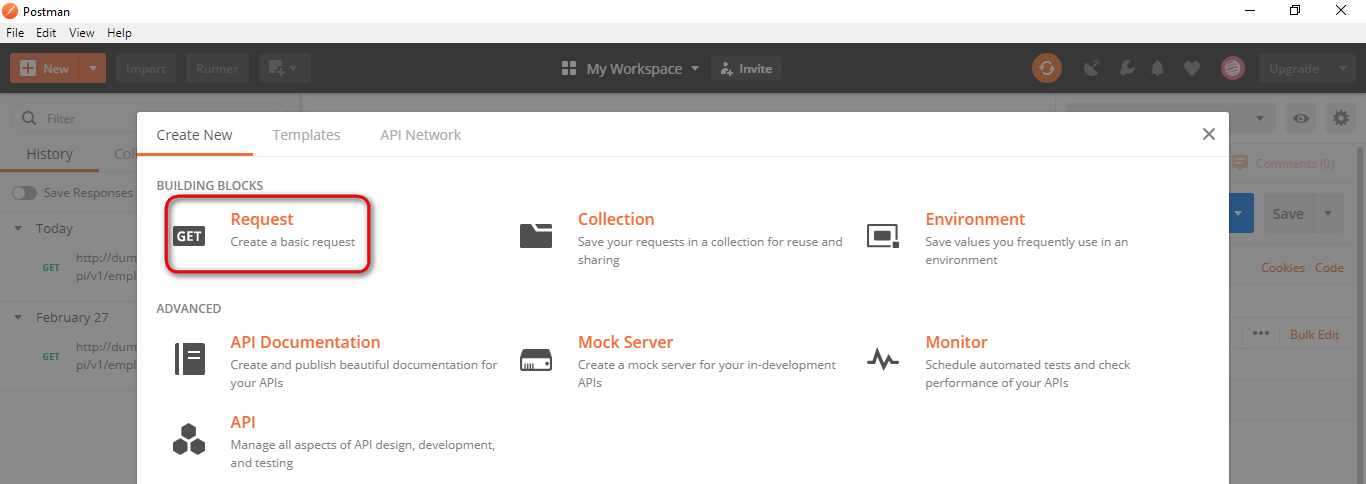Screen dimensions: 1366x484
Task: Collapse the Today history group
Action: point(18,228)
